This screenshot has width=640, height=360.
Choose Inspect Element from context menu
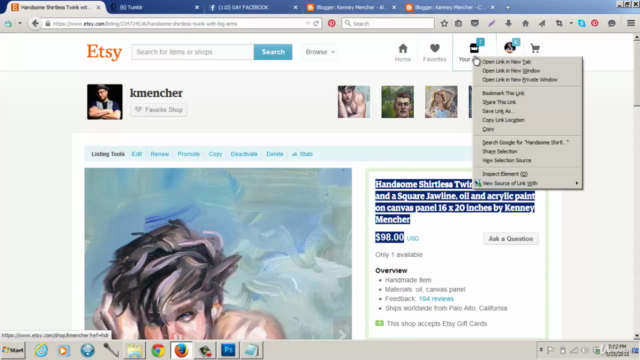[527, 174]
